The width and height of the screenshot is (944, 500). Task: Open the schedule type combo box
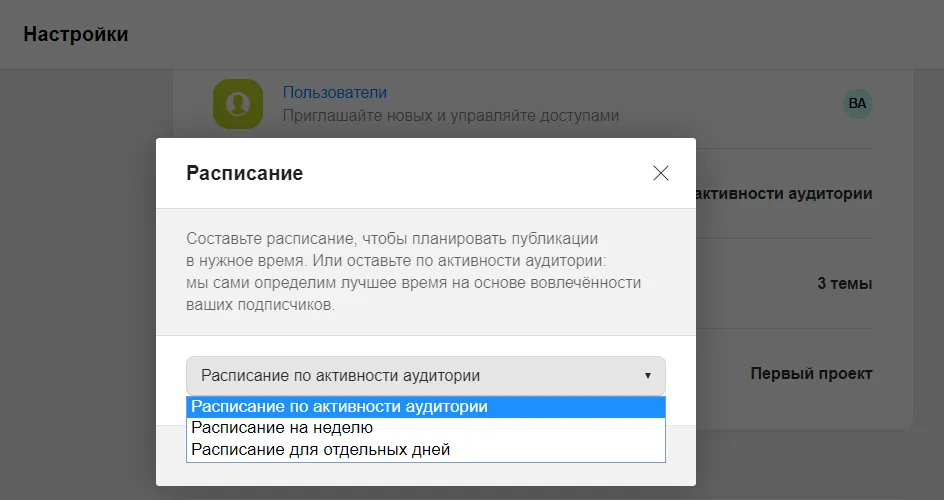(x=426, y=375)
